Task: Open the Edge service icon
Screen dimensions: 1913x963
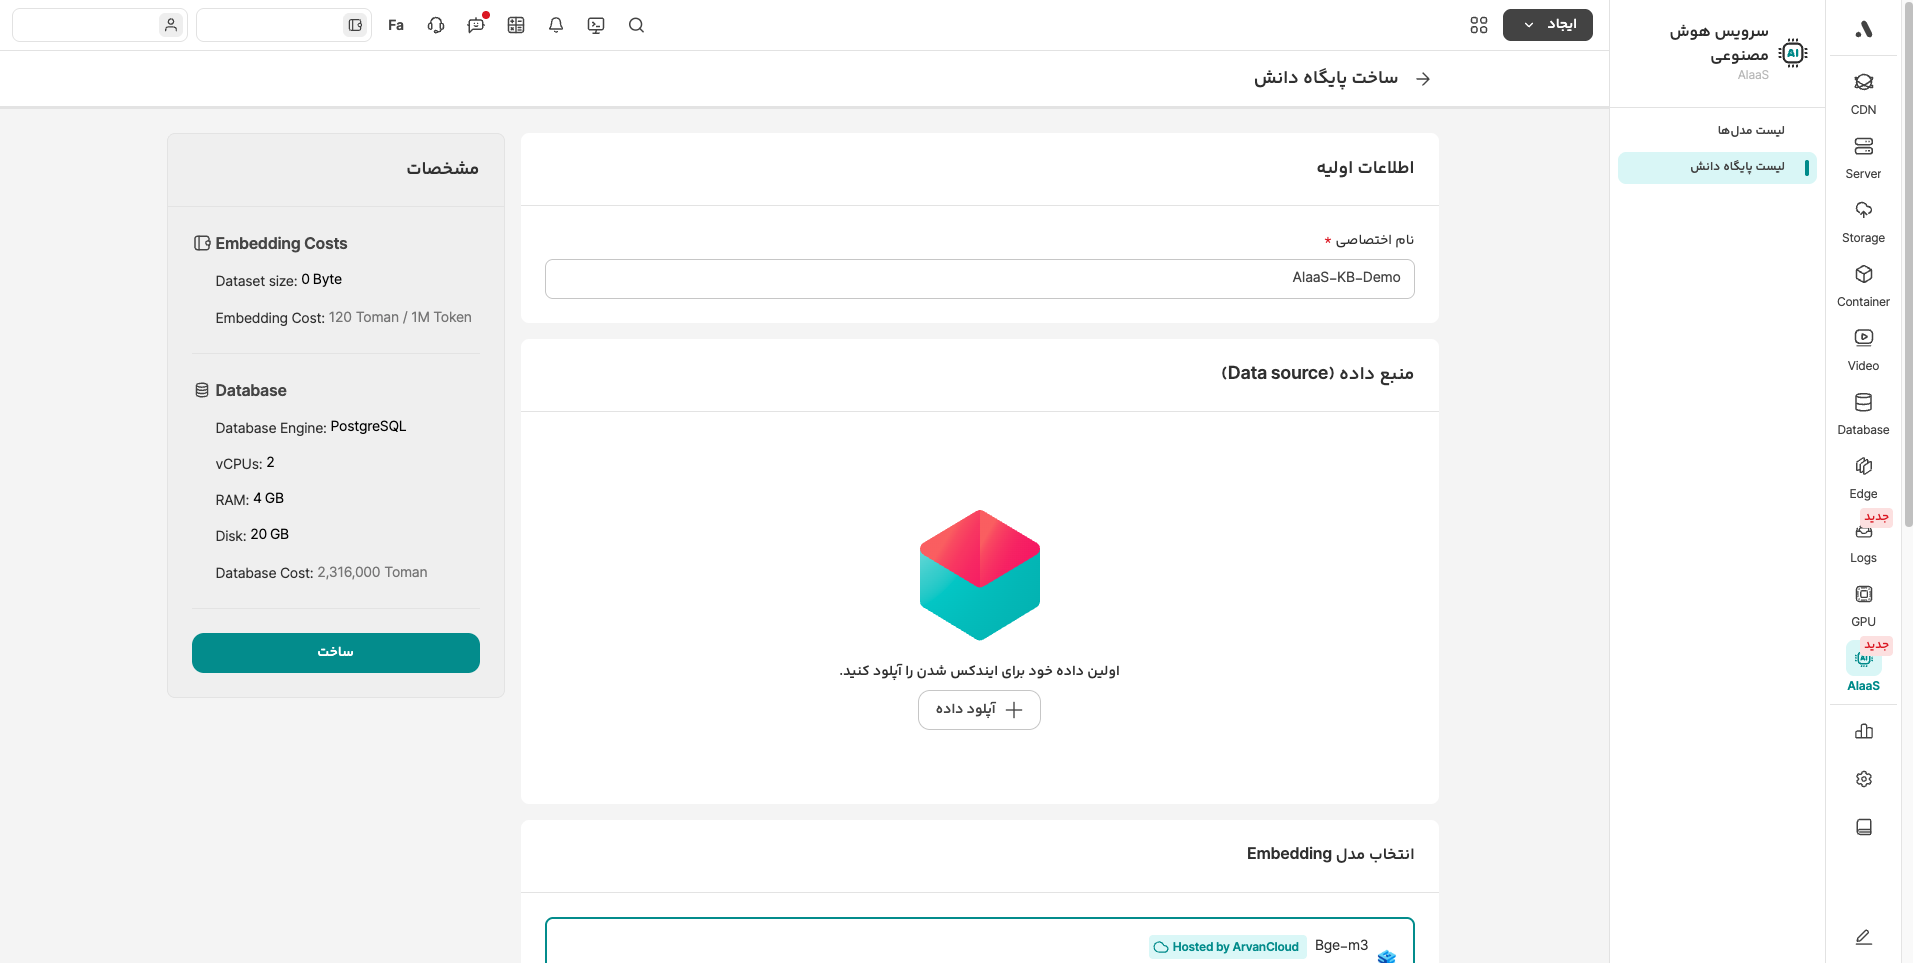Action: point(1863,477)
